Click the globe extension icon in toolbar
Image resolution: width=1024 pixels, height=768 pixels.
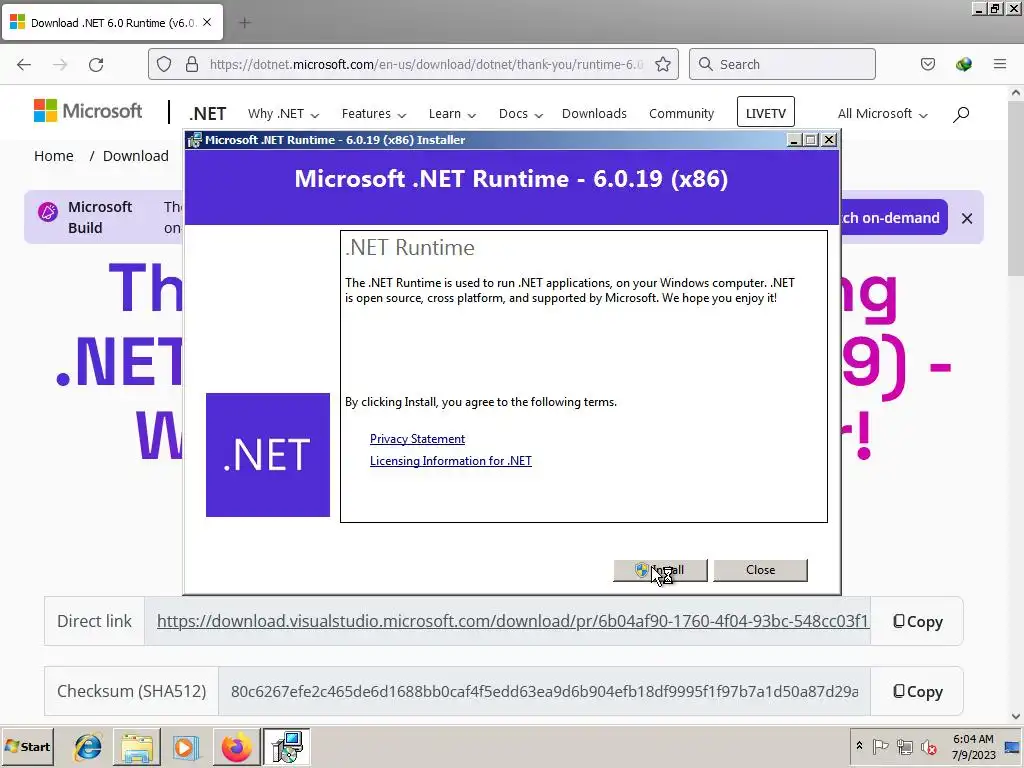point(963,64)
